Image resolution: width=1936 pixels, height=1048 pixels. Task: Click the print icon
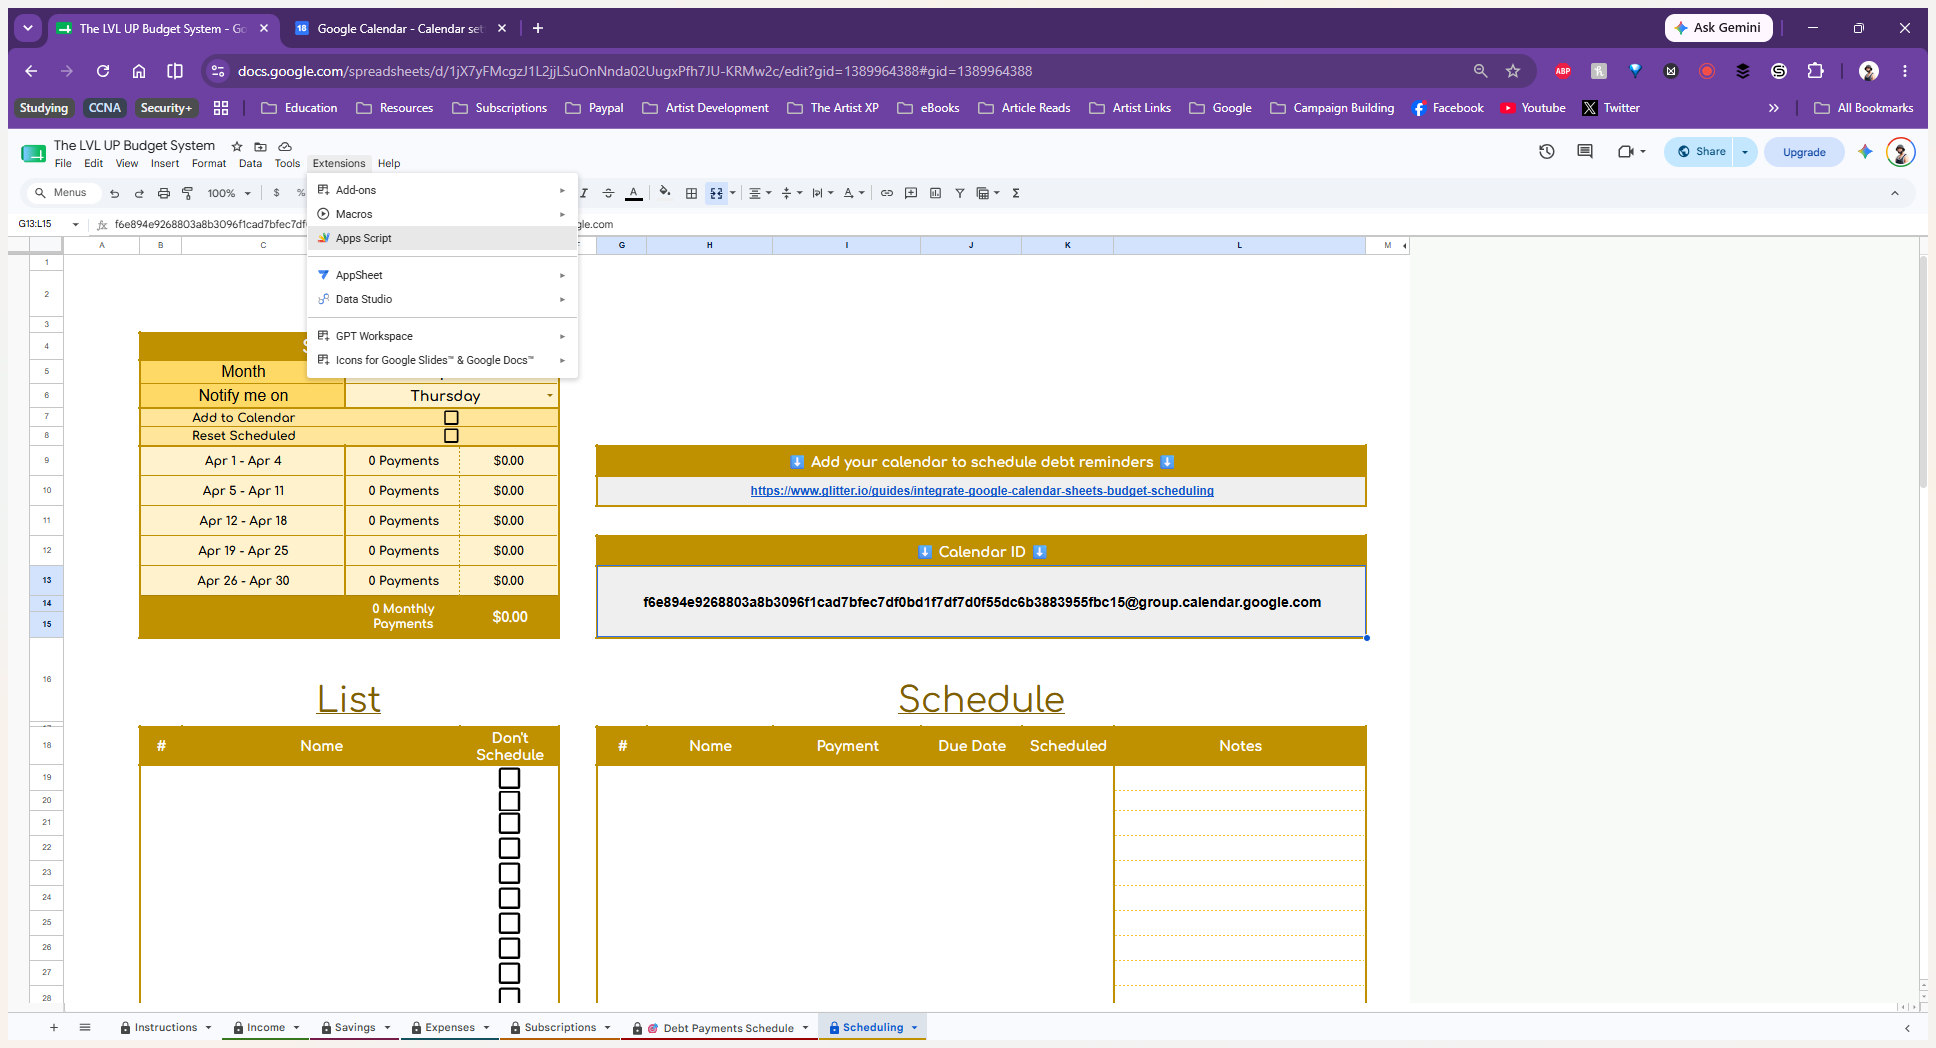click(x=163, y=193)
